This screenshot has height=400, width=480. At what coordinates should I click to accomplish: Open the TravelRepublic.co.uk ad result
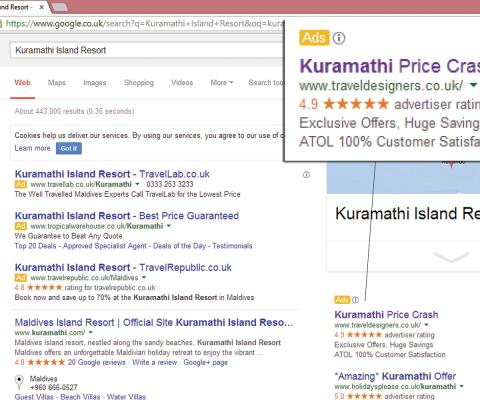click(x=123, y=267)
